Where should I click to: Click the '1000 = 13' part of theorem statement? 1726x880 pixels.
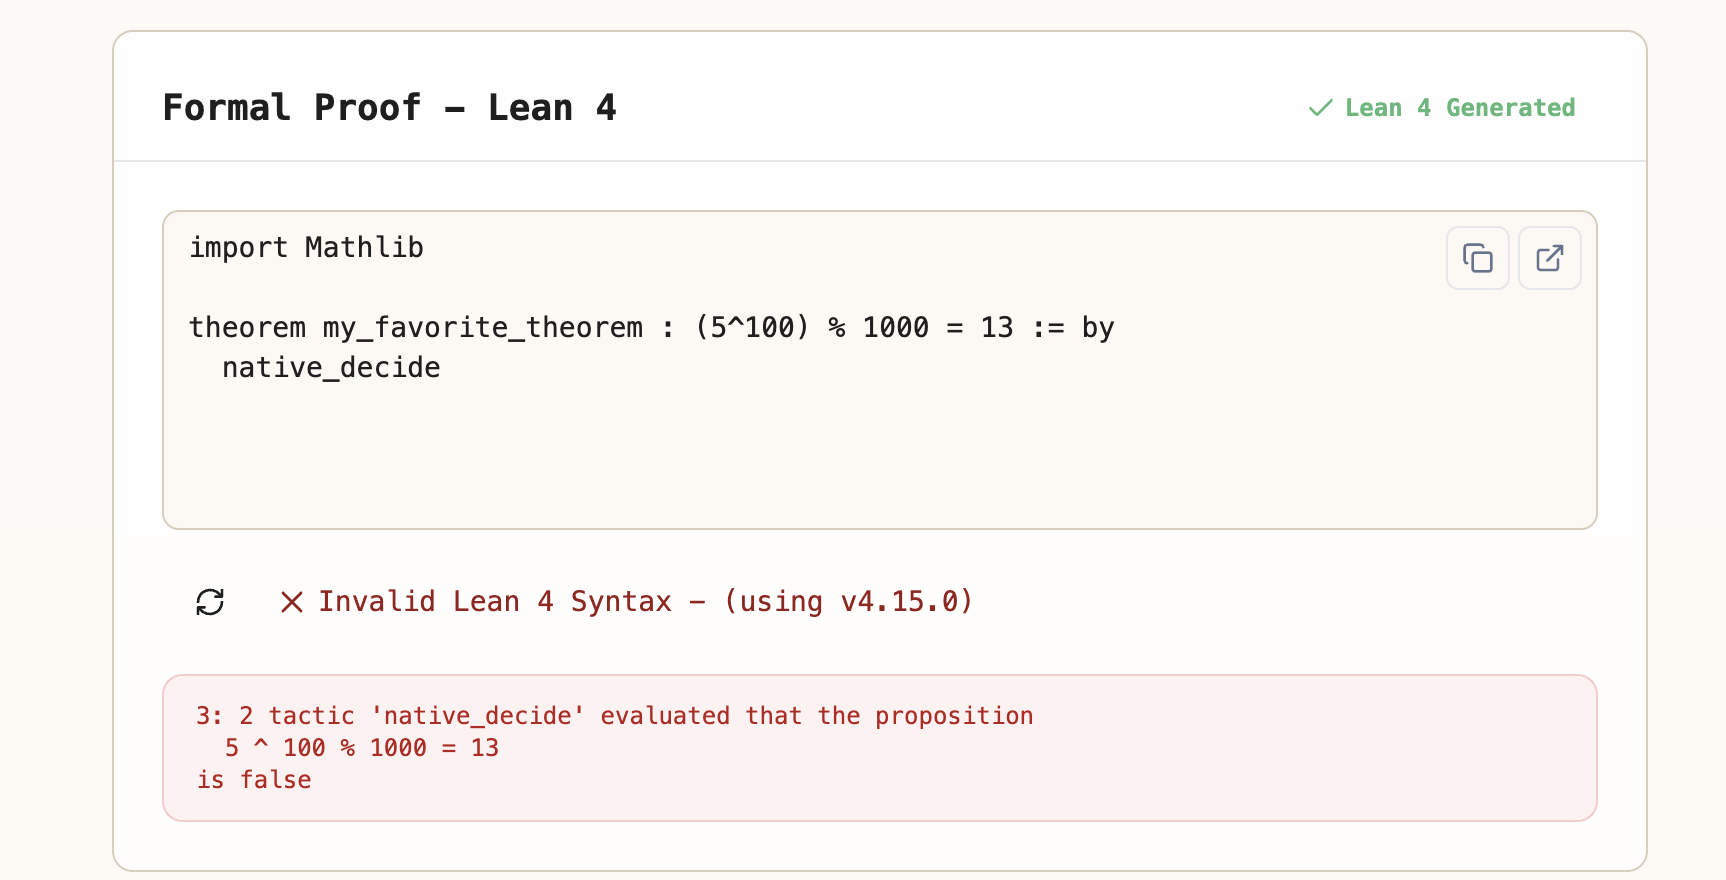click(x=938, y=328)
